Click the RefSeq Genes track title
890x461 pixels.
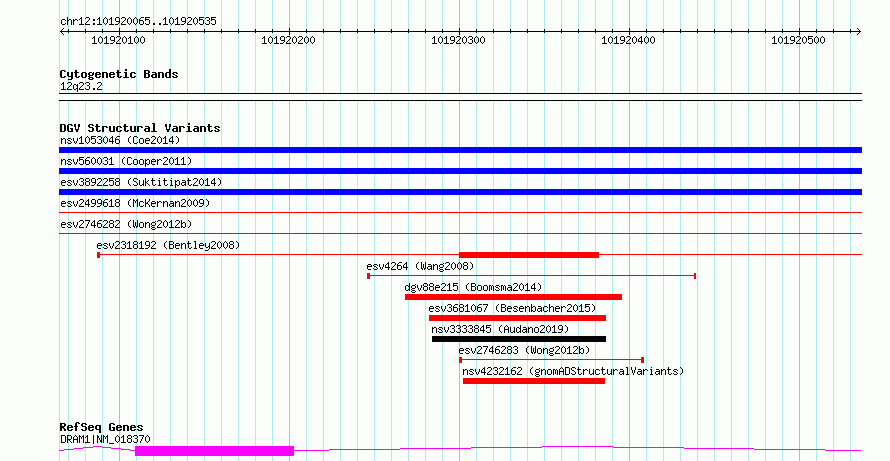tap(101, 427)
